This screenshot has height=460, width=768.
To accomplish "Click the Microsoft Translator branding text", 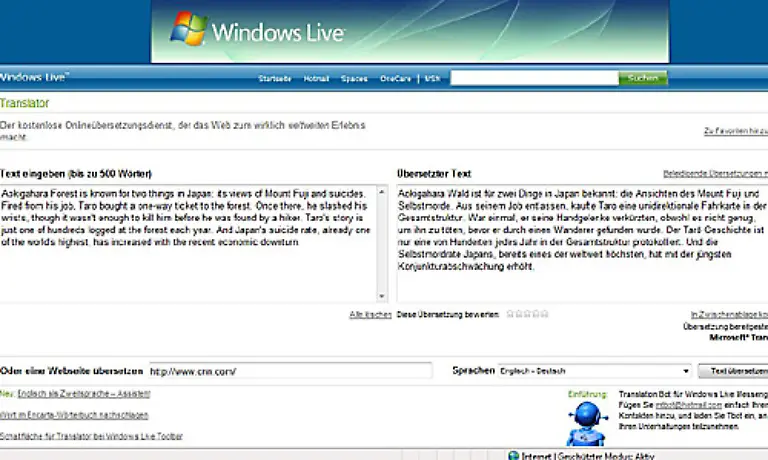I will tap(739, 338).
